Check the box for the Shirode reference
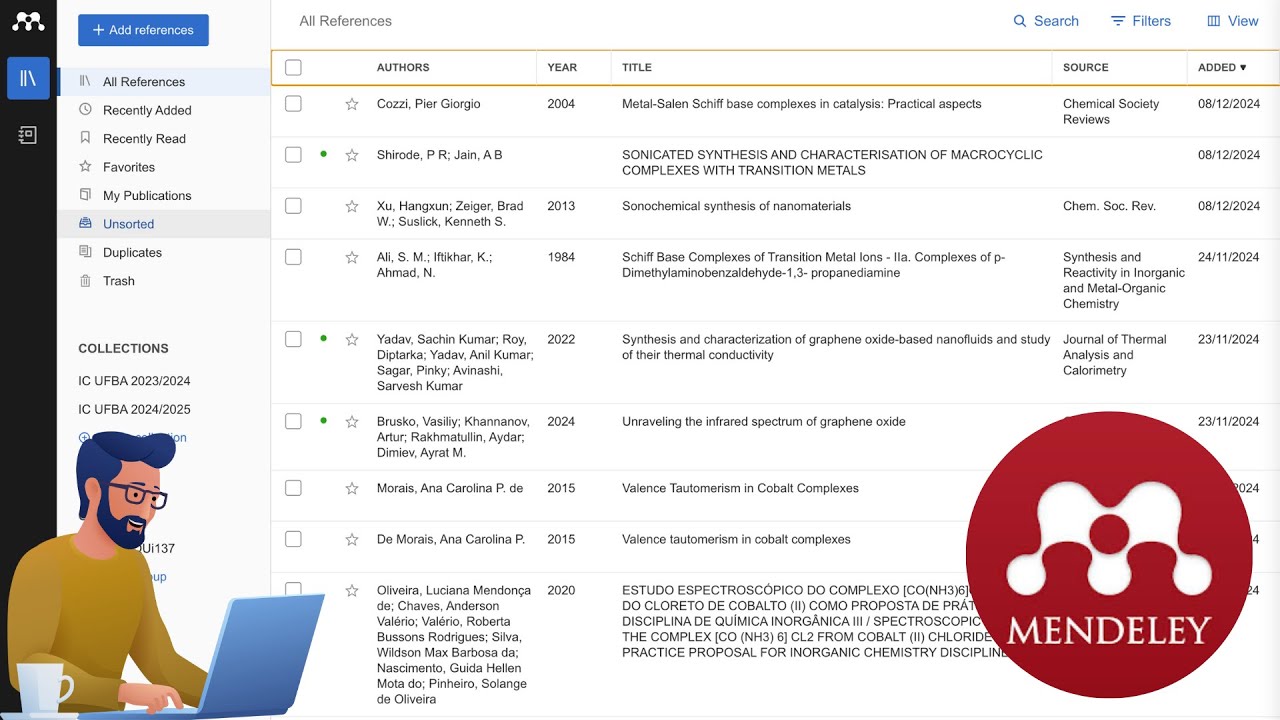The image size is (1280, 720). [293, 155]
